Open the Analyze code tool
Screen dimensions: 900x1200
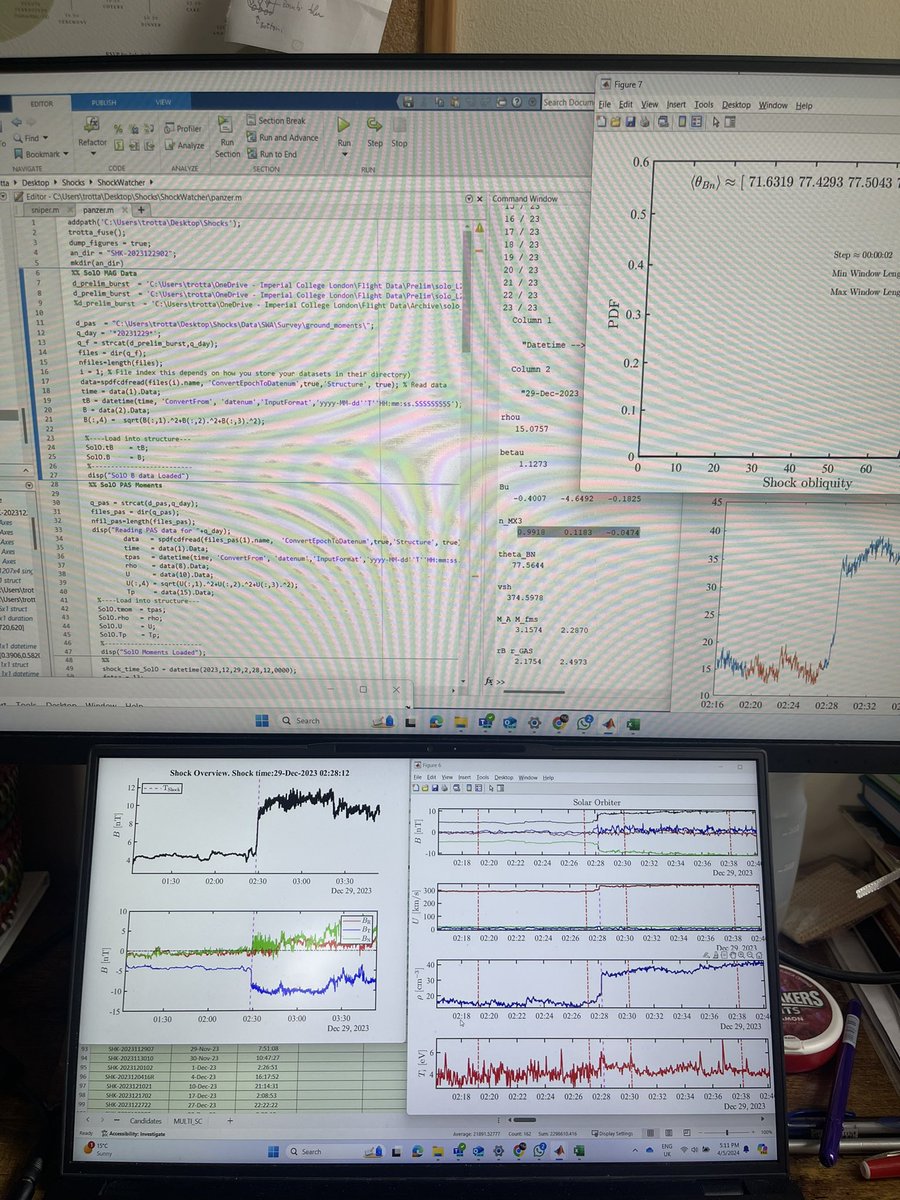pyautogui.click(x=183, y=146)
